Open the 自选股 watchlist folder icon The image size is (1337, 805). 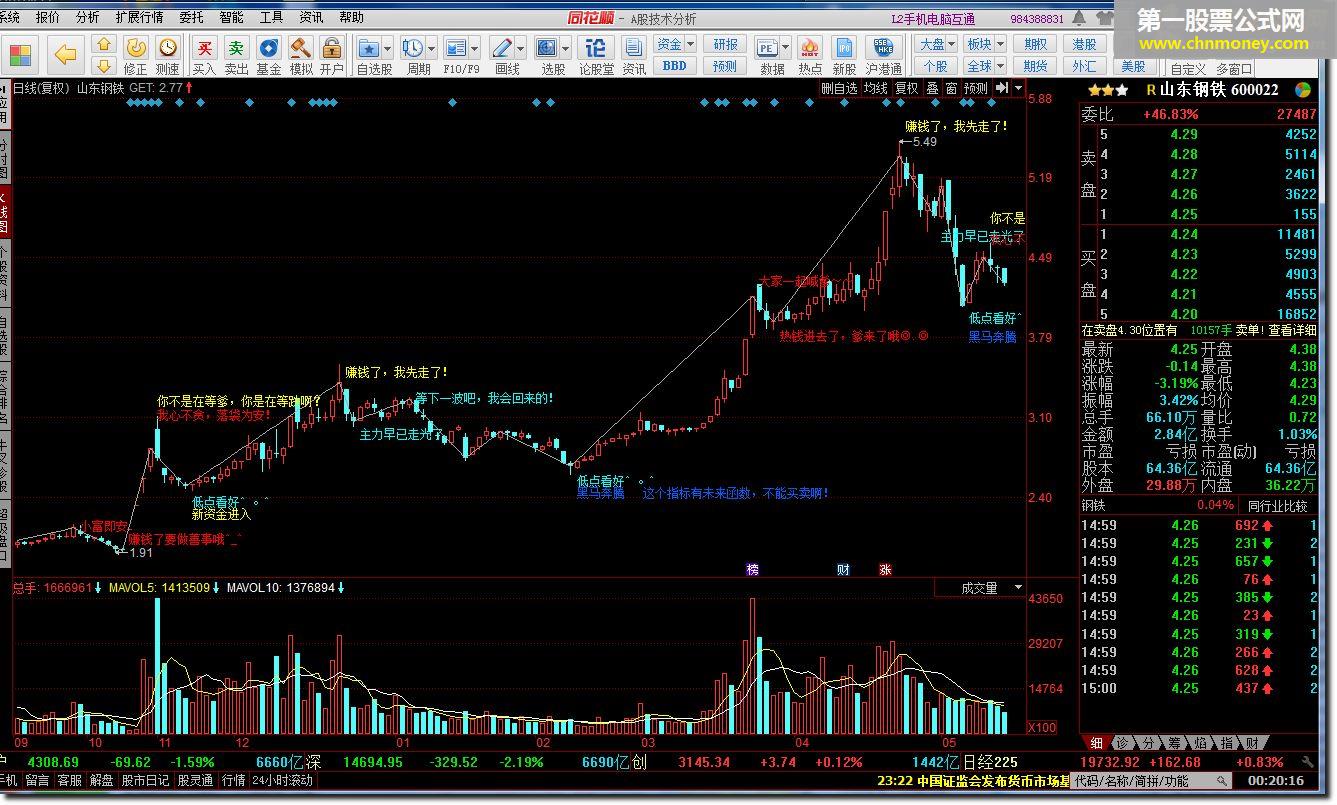click(369, 48)
